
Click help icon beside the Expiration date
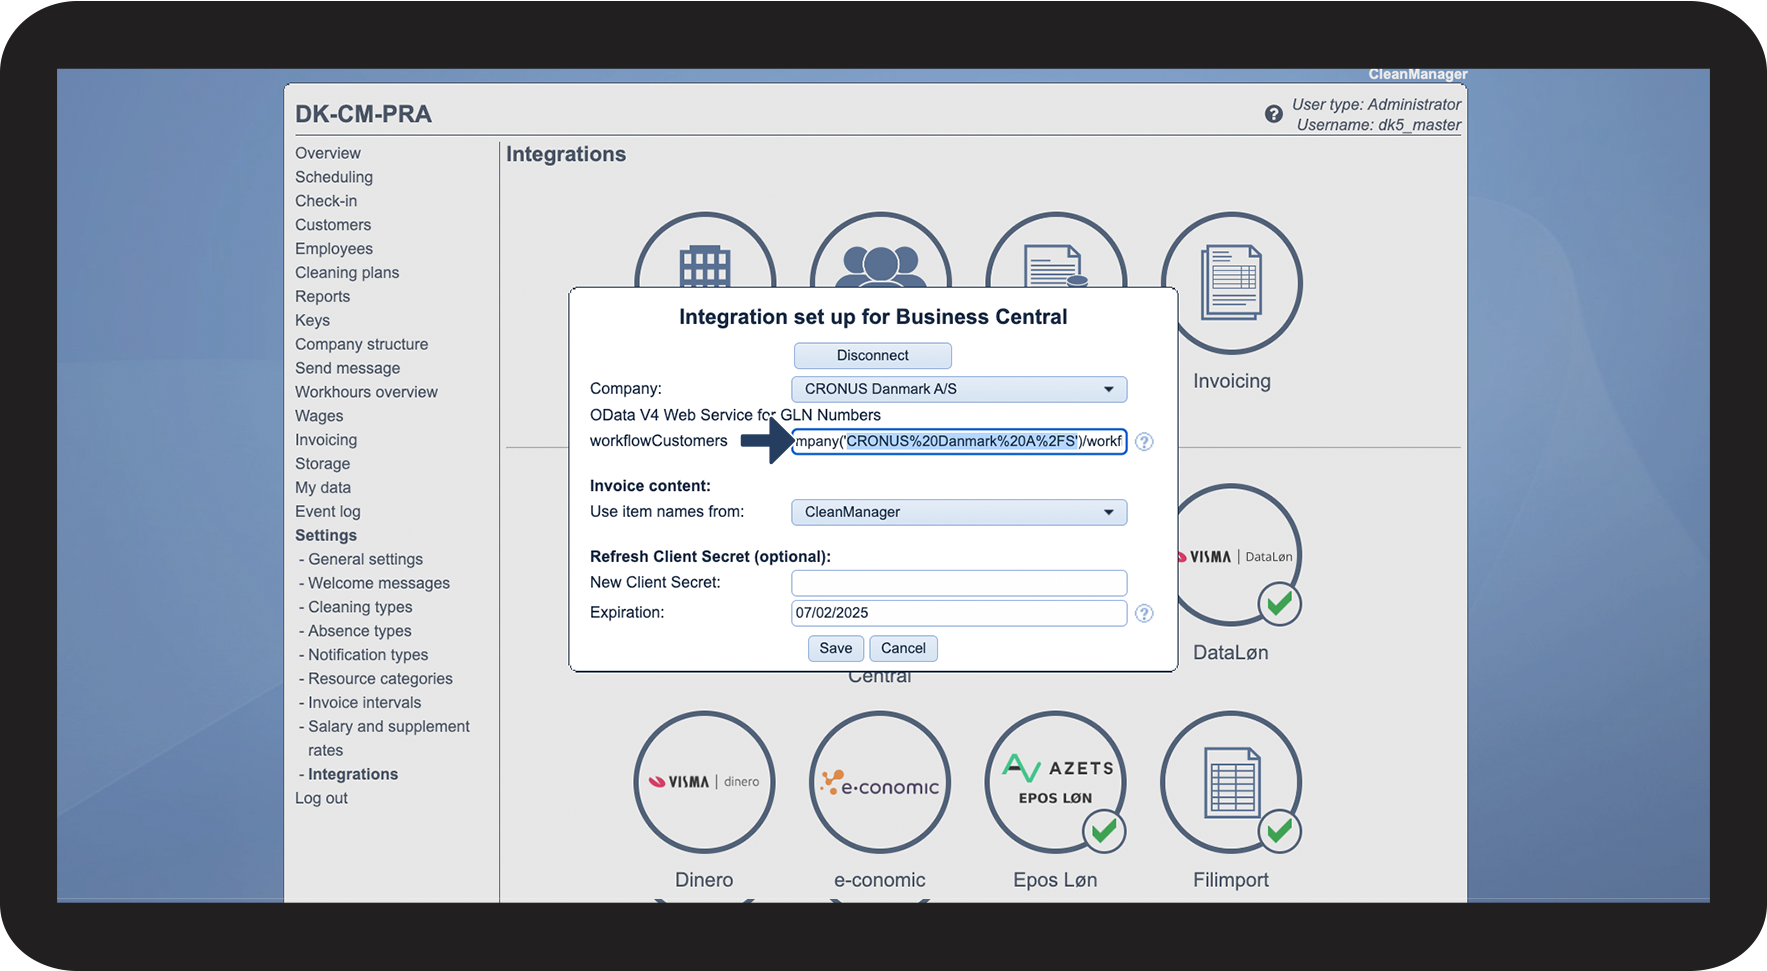click(x=1144, y=613)
